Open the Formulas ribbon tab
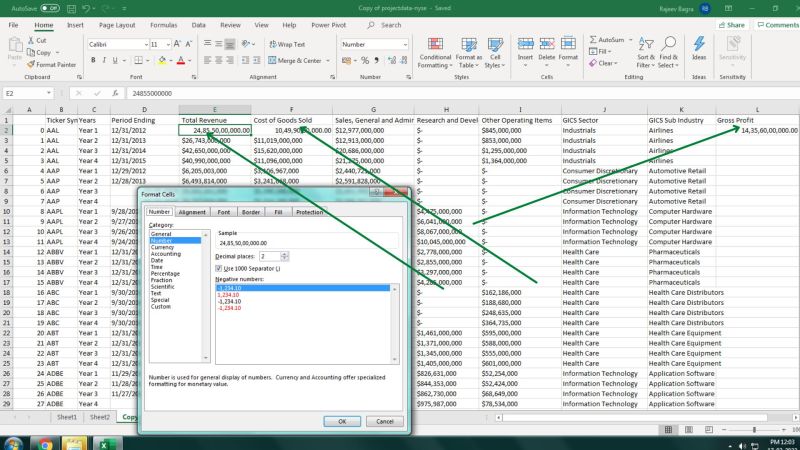Image resolution: width=800 pixels, height=450 pixels. pyautogui.click(x=164, y=25)
